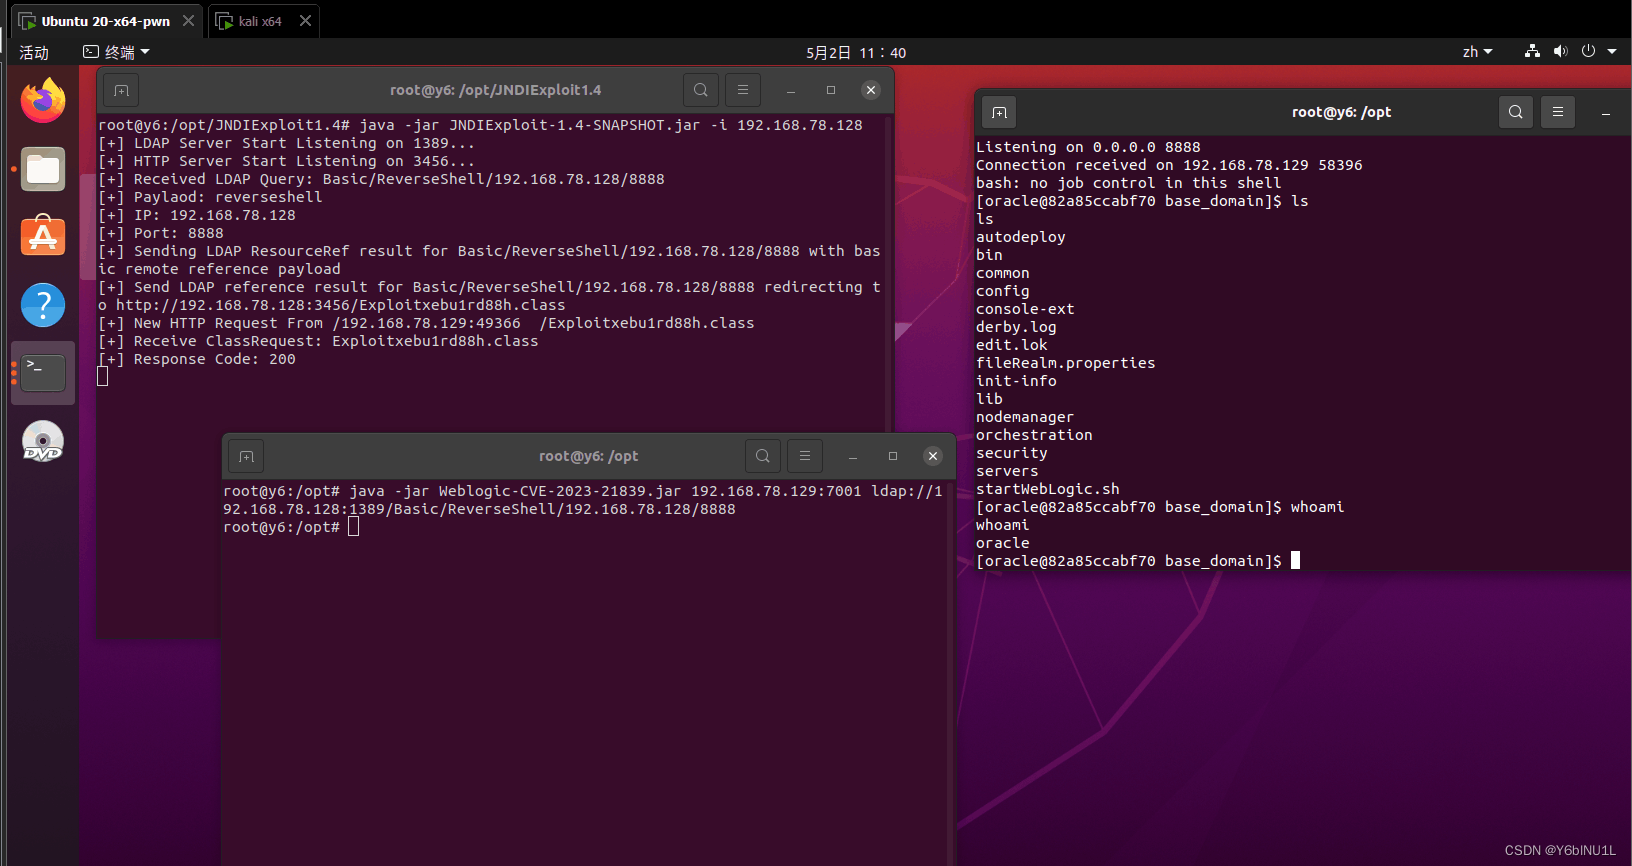Click the volume icon in top bar
Viewport: 1632px width, 866px height.
pyautogui.click(x=1560, y=51)
